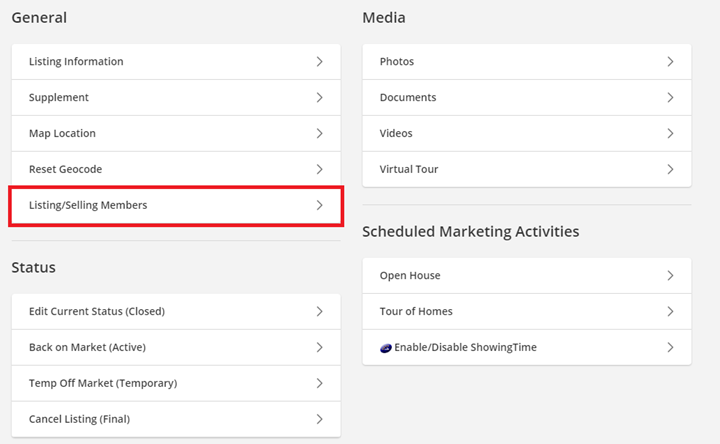Click the chevron on Supplement row
This screenshot has height=444, width=720.
[x=320, y=97]
